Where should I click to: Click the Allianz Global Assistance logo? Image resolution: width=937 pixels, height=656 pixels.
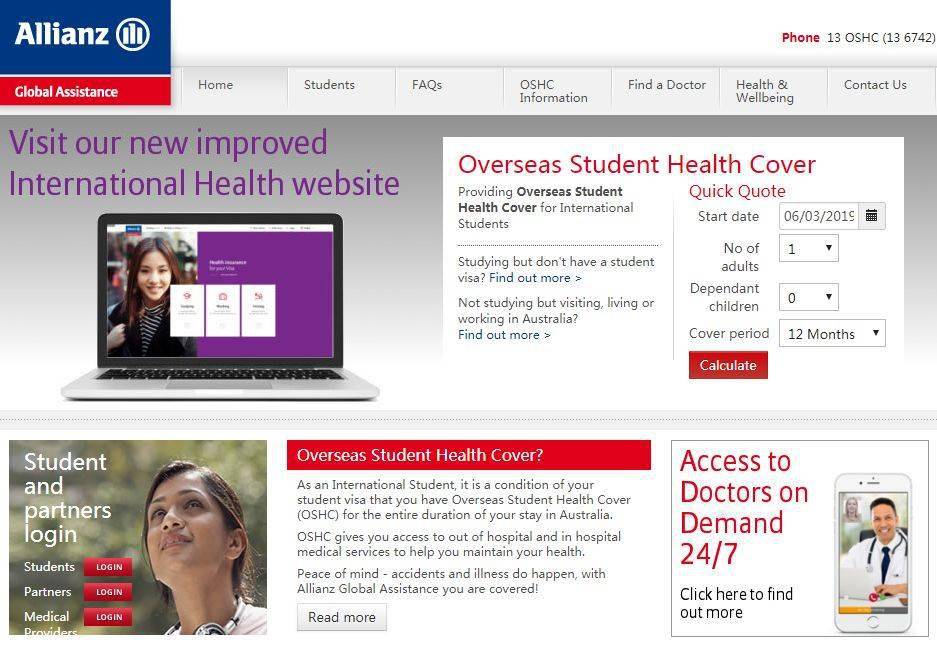click(x=84, y=52)
